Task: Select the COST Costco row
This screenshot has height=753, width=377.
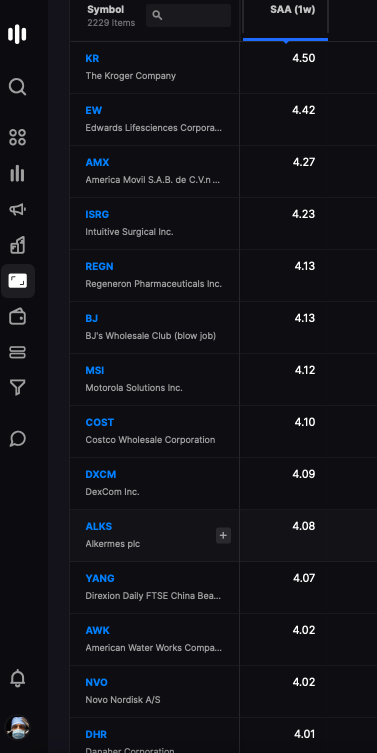Action: [x=223, y=431]
